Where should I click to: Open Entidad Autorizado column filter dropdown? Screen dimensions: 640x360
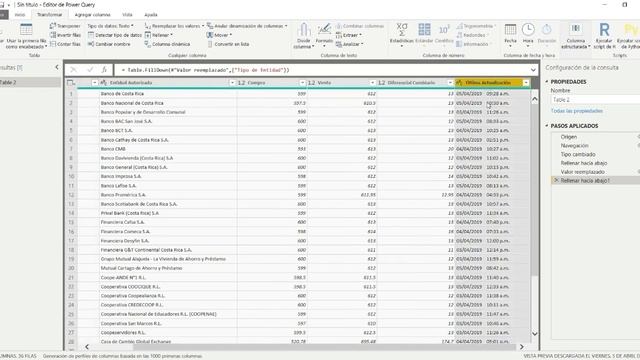click(x=232, y=83)
